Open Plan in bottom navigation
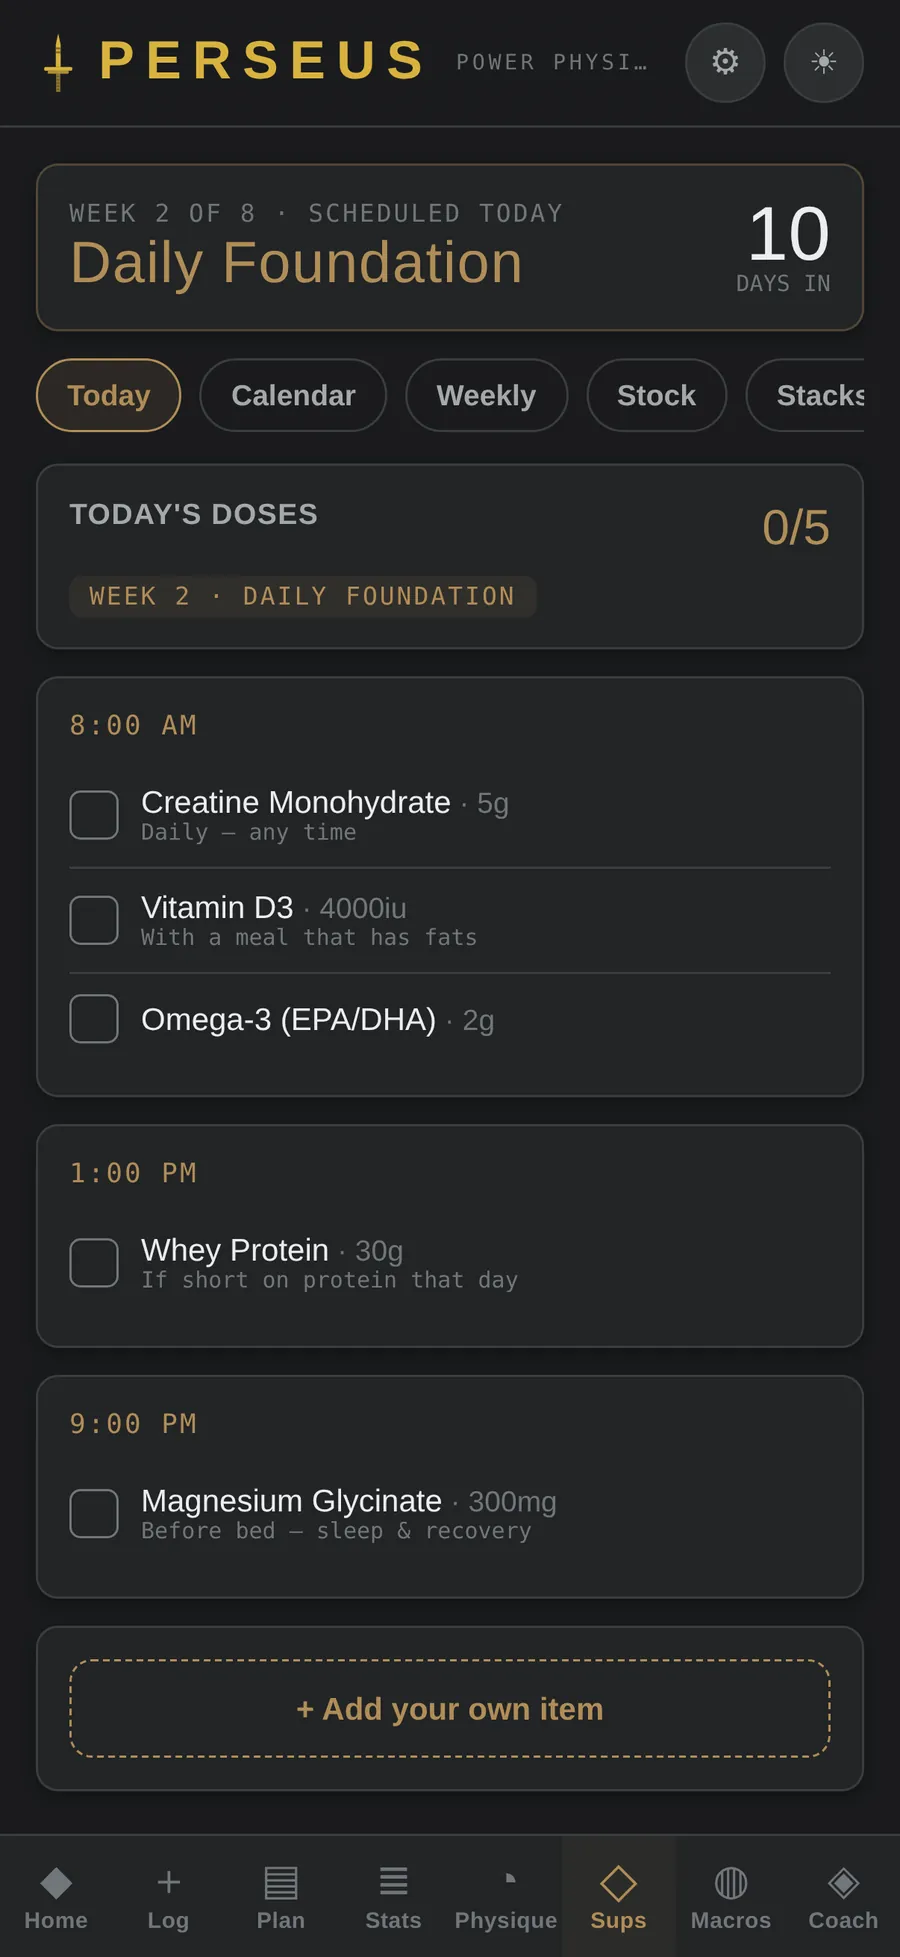The image size is (900, 1957). point(281,1897)
